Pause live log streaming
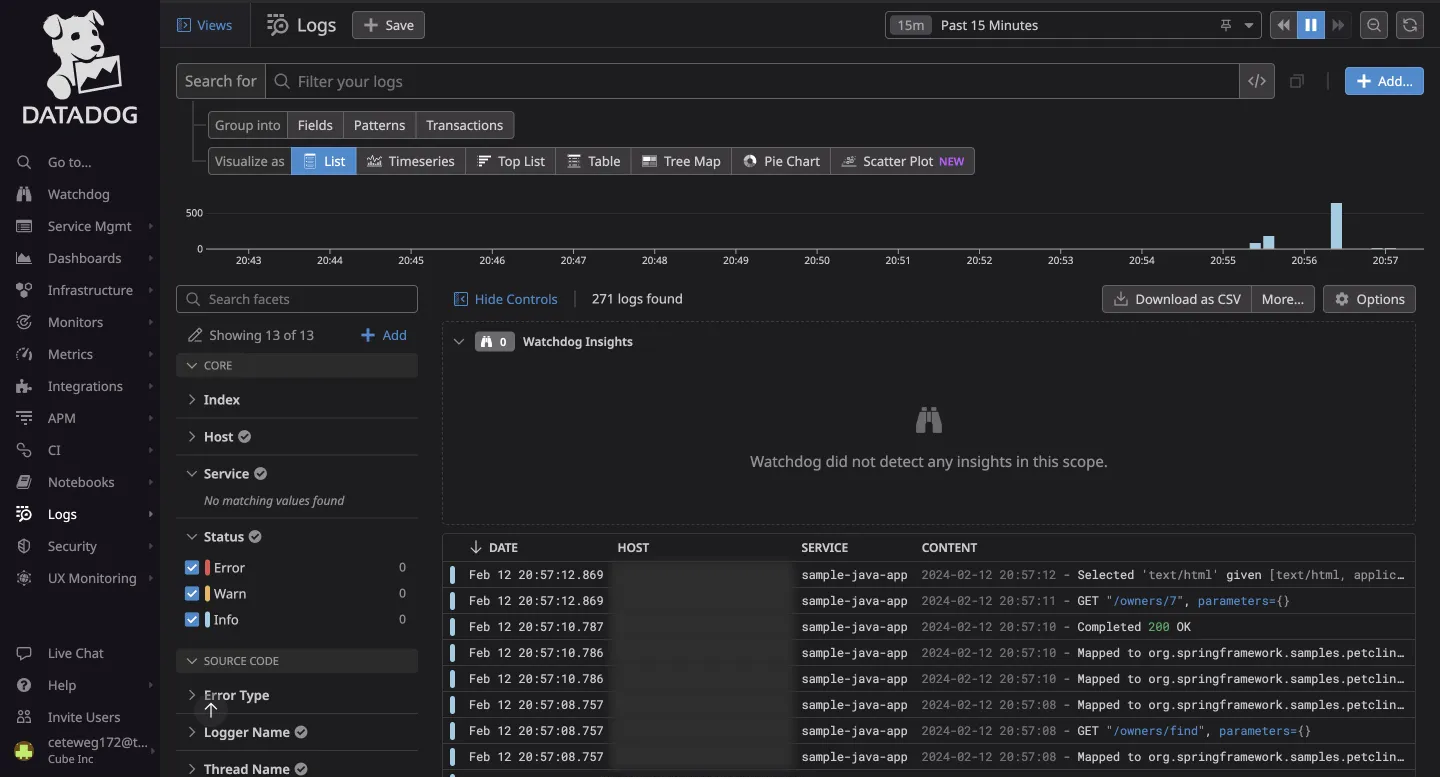The height and width of the screenshot is (780, 1440). click(1311, 25)
